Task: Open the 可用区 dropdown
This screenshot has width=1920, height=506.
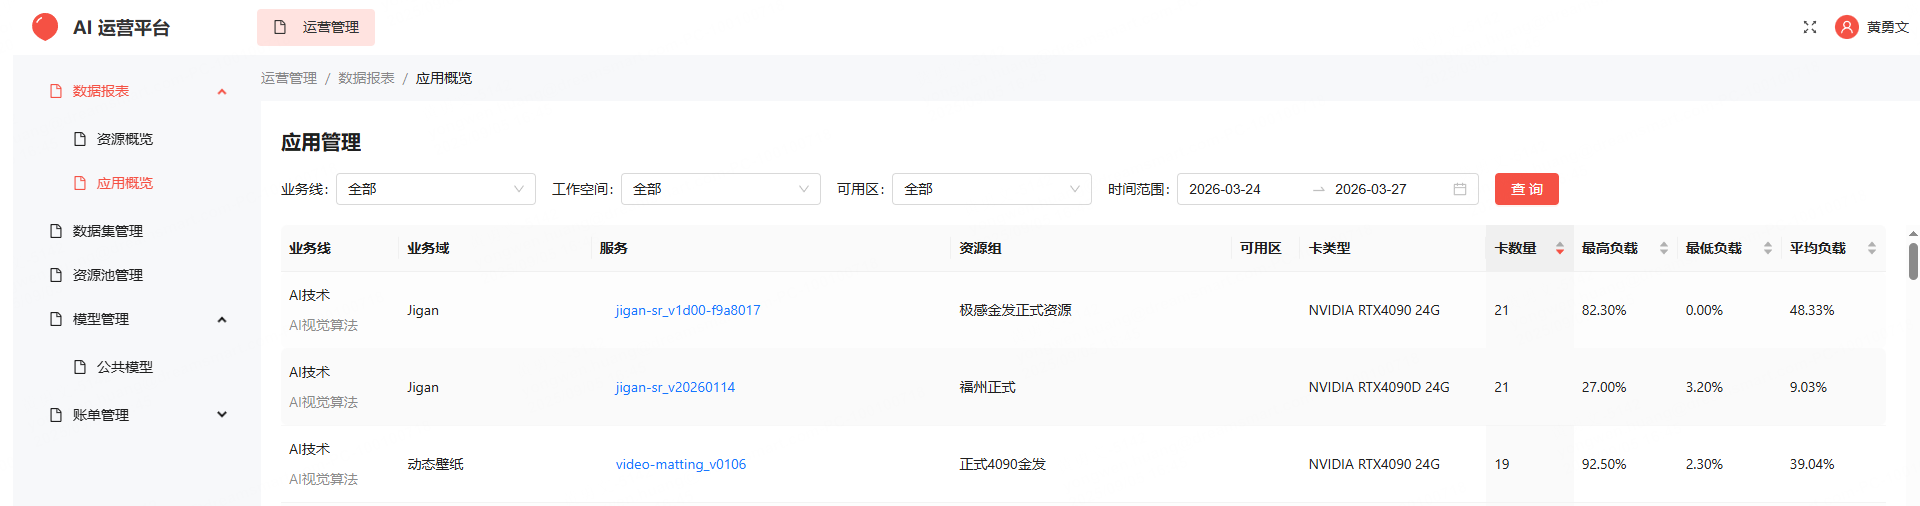Action: coord(991,189)
